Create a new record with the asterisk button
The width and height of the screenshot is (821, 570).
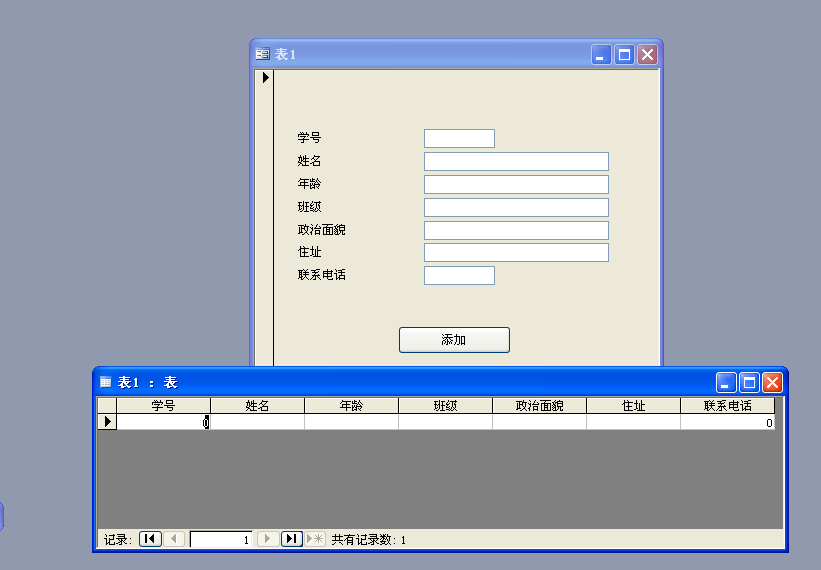(315, 539)
